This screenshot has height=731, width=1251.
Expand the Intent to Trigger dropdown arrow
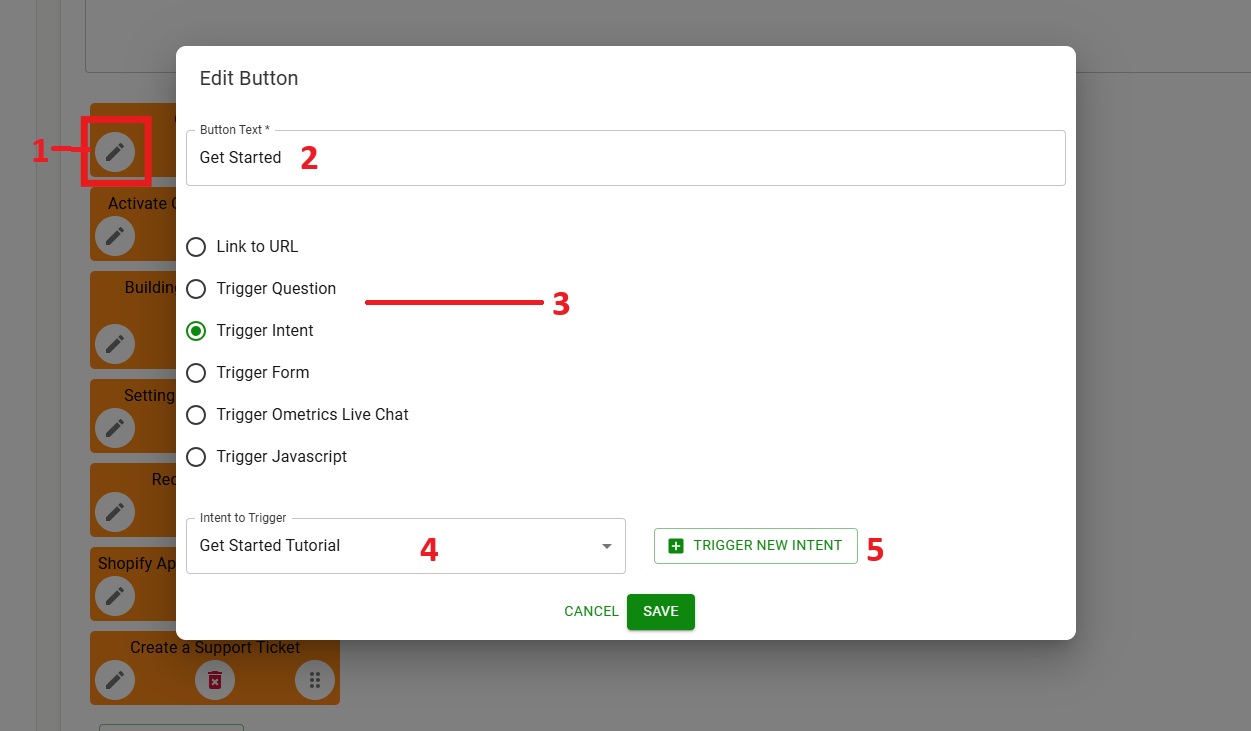(606, 546)
